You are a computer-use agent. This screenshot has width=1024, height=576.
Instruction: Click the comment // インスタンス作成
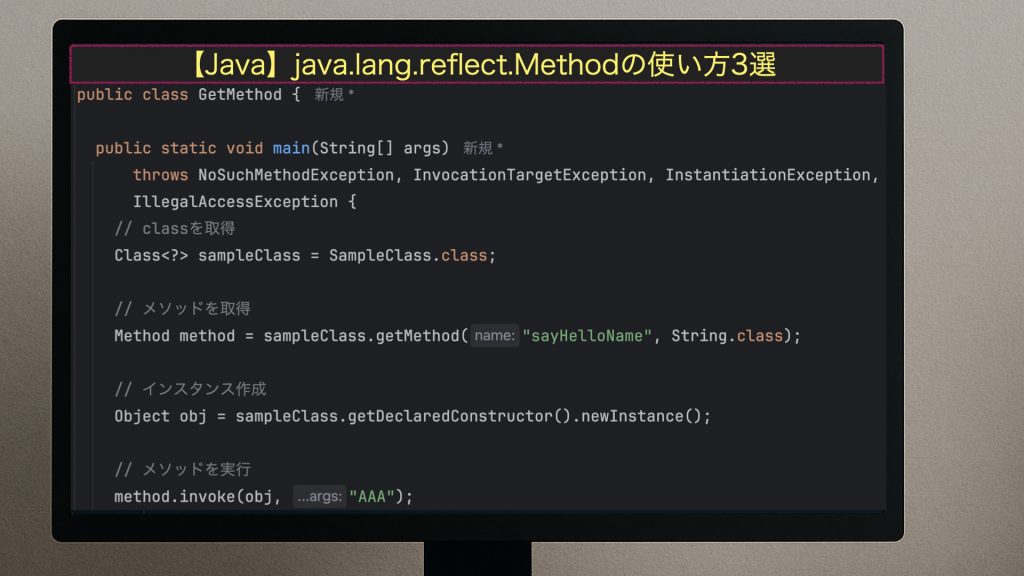click(190, 389)
